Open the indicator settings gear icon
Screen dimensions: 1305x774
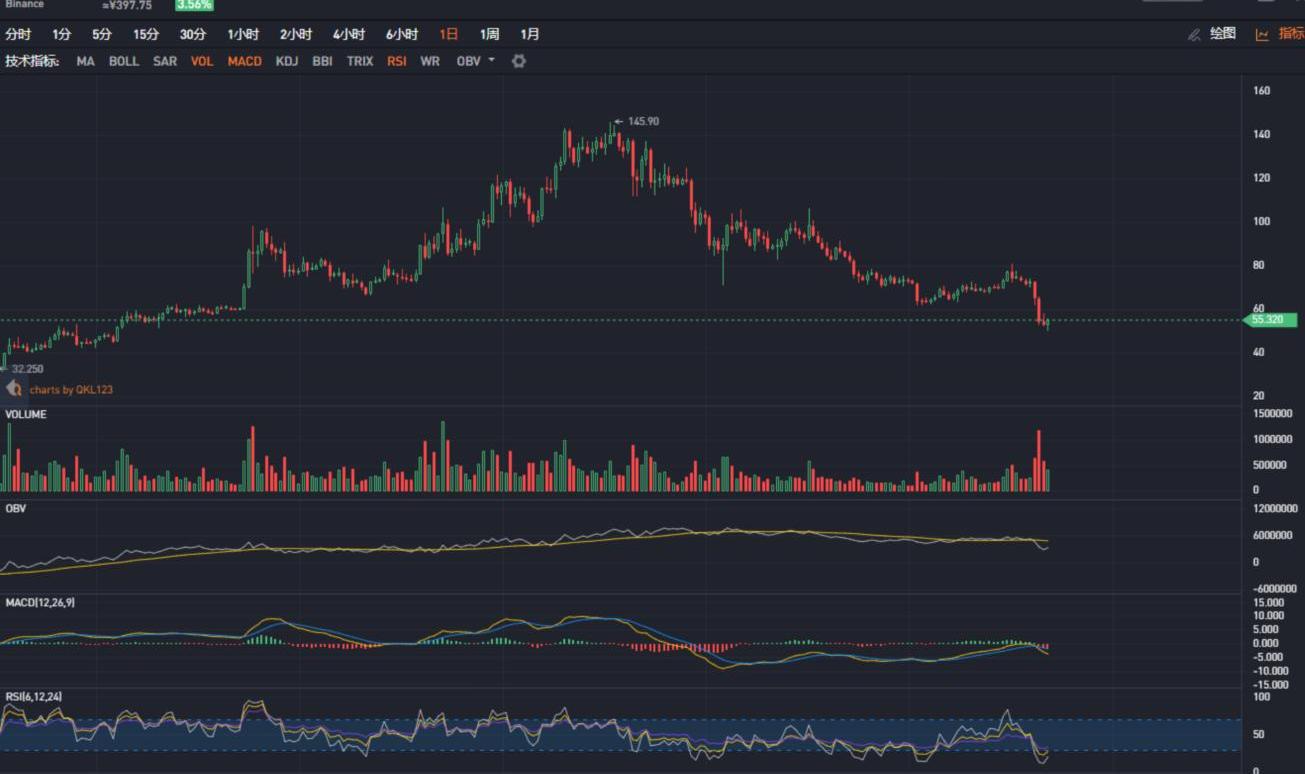point(518,61)
